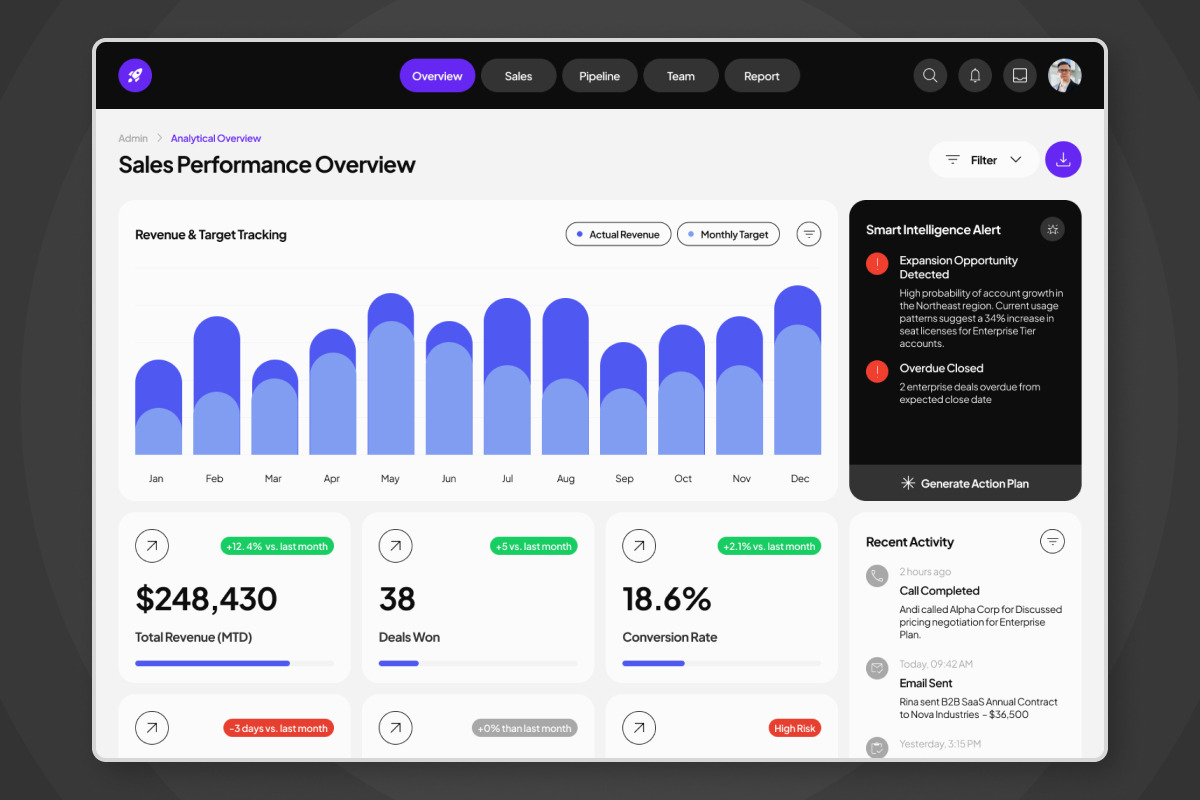Click the purple download button
1200x800 pixels.
1063,159
